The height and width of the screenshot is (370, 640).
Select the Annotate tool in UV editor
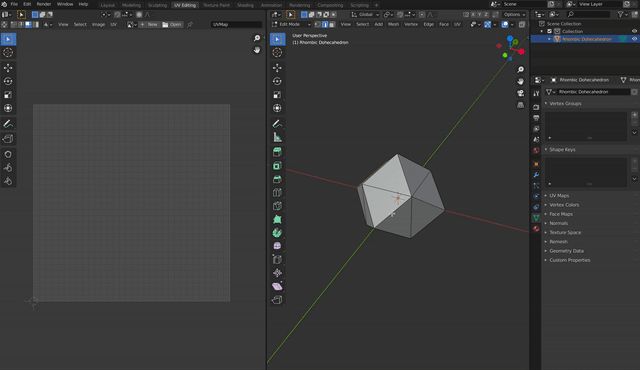[x=8, y=124]
